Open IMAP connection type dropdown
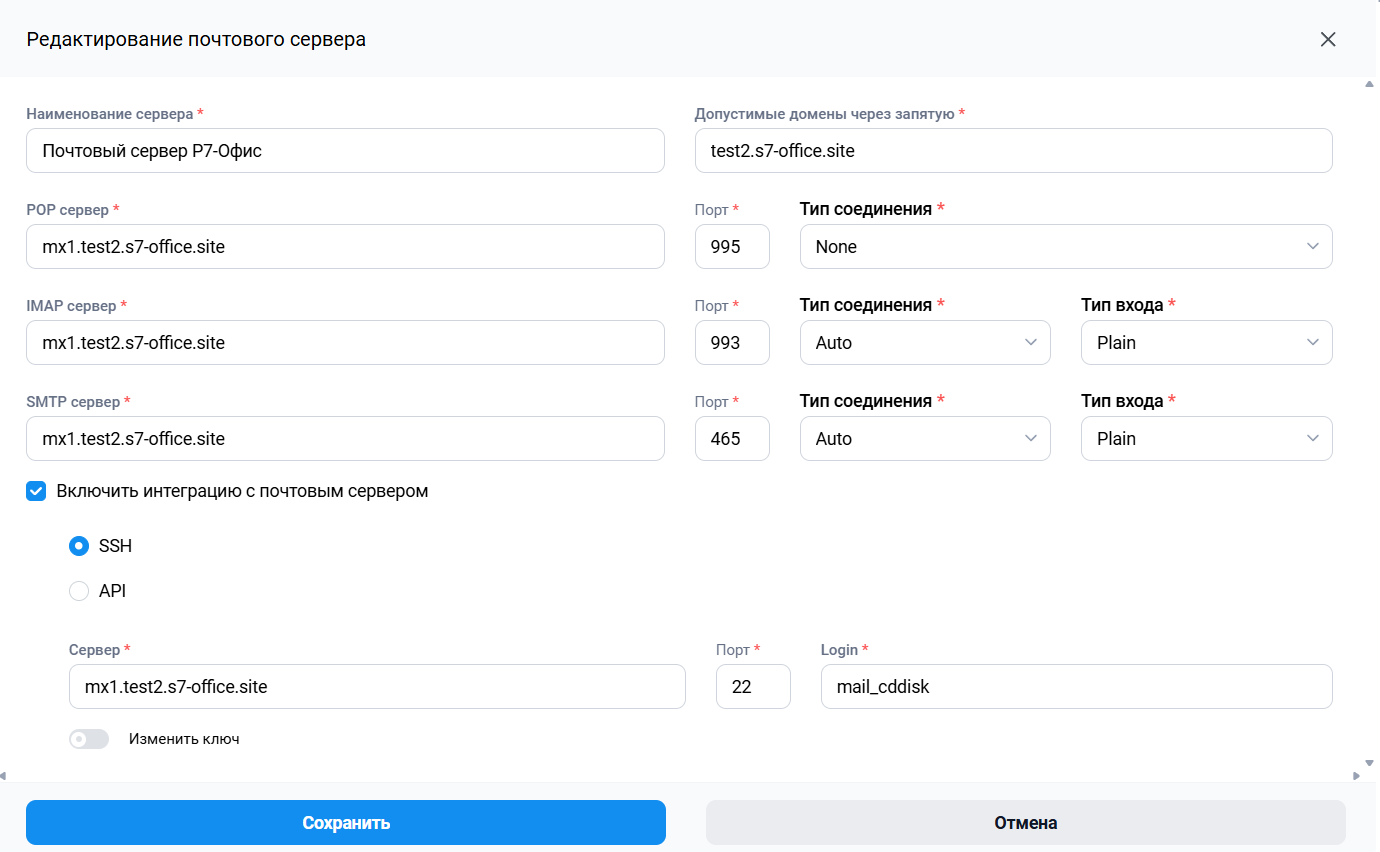This screenshot has width=1380, height=852. click(925, 343)
